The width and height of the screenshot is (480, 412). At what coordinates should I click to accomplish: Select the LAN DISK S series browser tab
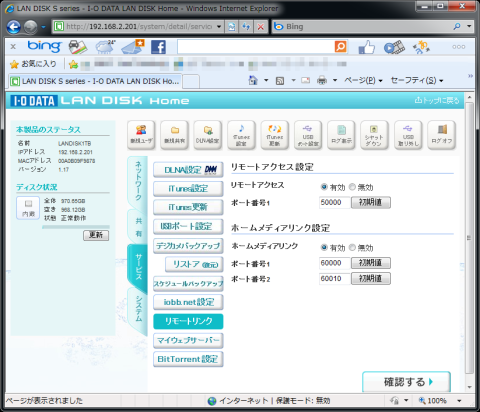95,81
